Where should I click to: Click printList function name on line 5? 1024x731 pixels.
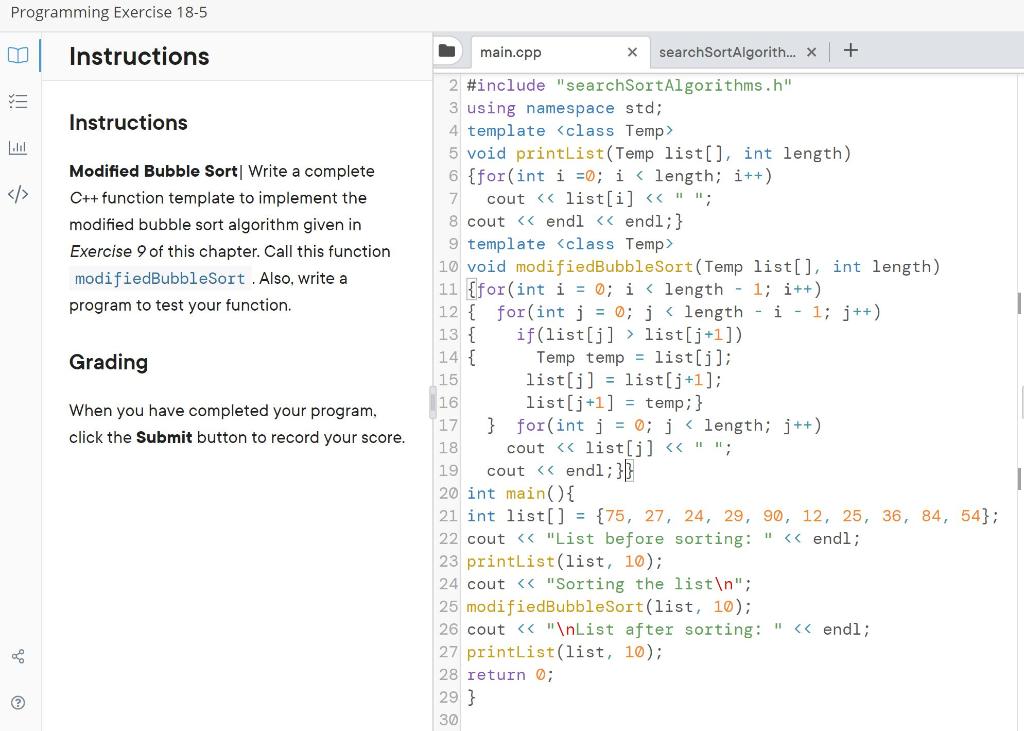560,154
